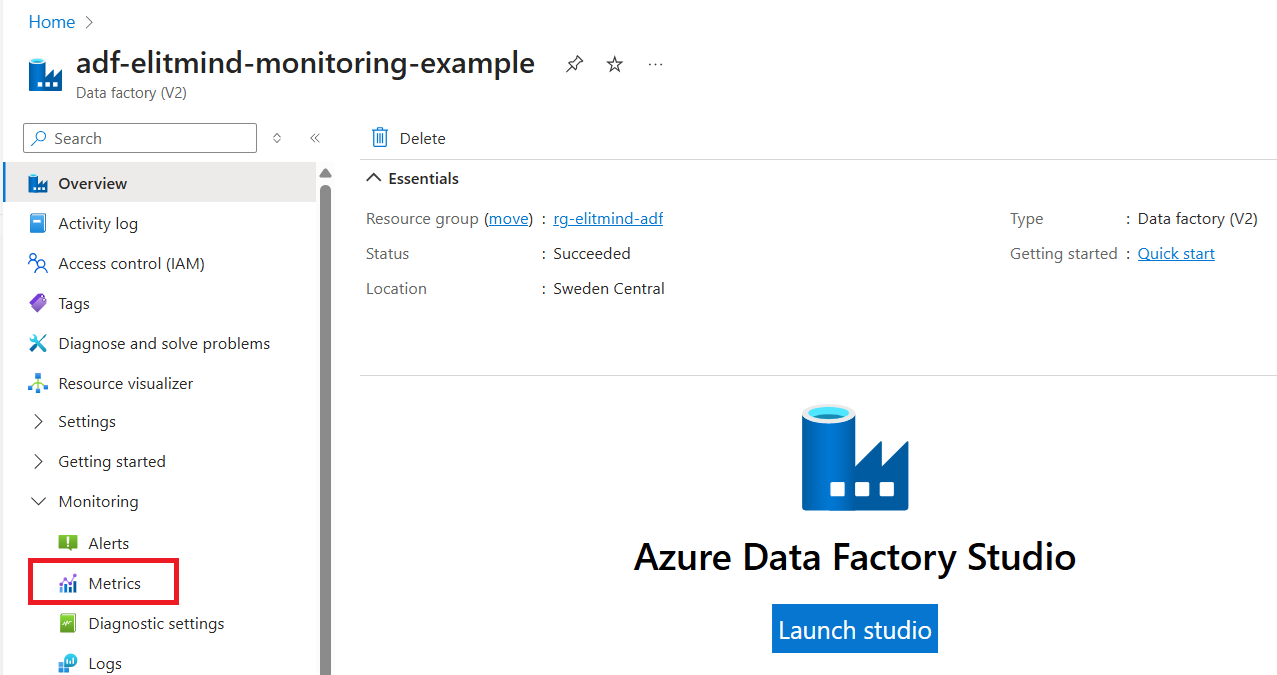Click the Resource visualizer hierarchy icon
The width and height of the screenshot is (1277, 675).
click(38, 383)
